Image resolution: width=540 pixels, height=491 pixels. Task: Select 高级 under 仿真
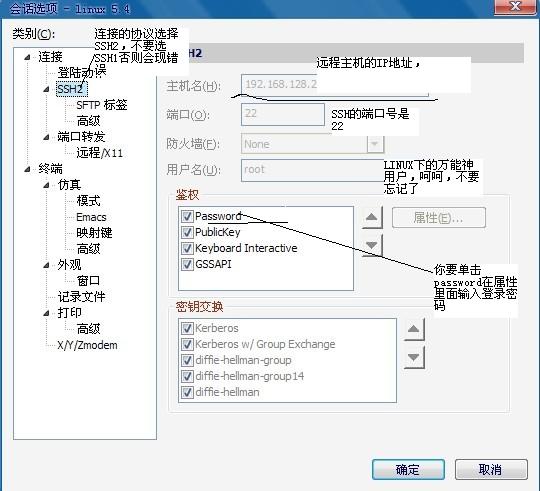point(89,249)
